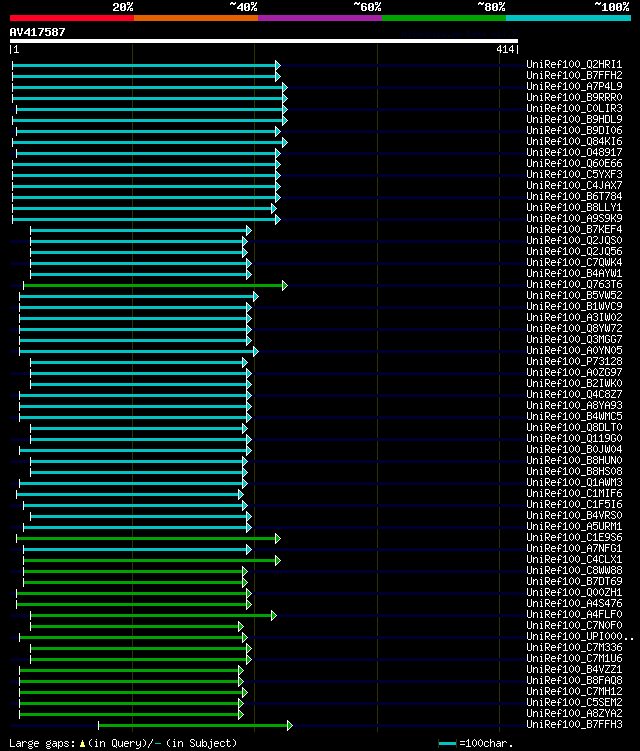
Task: Select label UniRef100_B5VW52
Action: click(x=574, y=296)
